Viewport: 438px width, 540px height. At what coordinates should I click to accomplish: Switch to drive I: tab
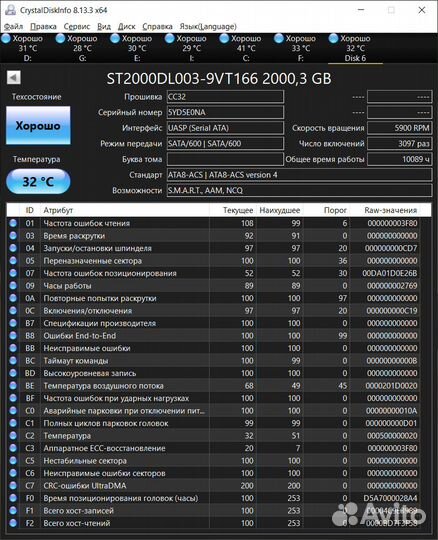point(191,48)
